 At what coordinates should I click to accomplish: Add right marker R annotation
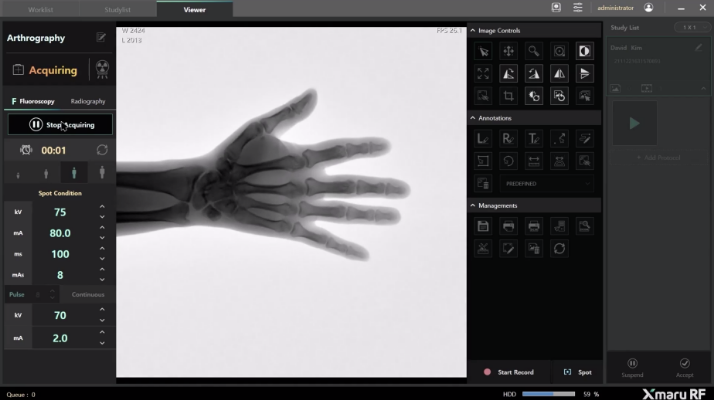point(509,138)
